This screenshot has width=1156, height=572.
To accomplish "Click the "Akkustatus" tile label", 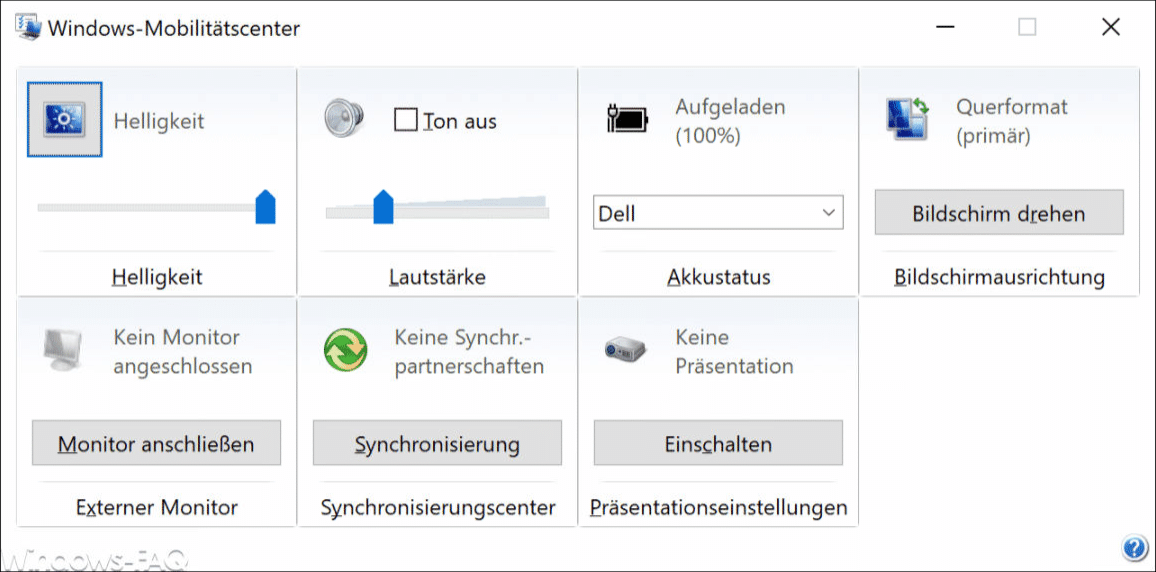I will tap(718, 277).
